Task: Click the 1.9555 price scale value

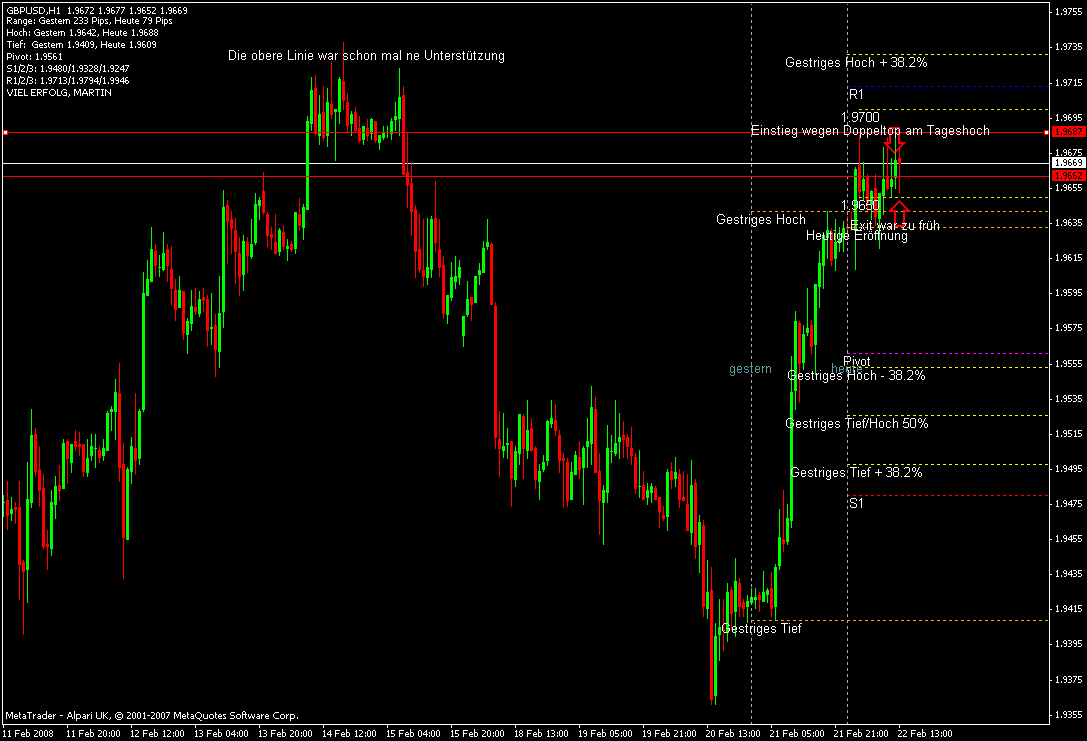Action: tap(1068, 363)
